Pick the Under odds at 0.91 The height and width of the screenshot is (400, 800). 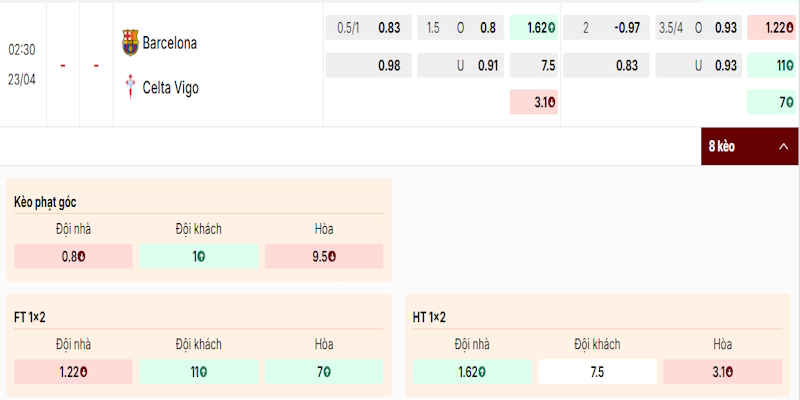click(x=460, y=66)
